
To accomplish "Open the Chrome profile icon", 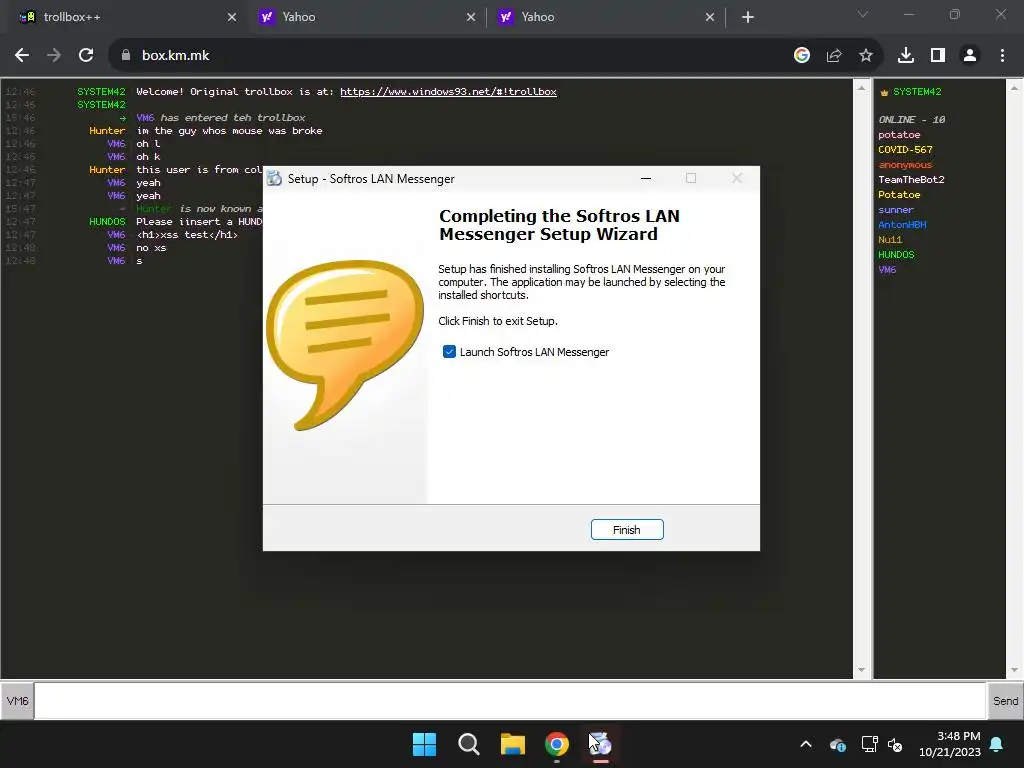I will [x=970, y=56].
